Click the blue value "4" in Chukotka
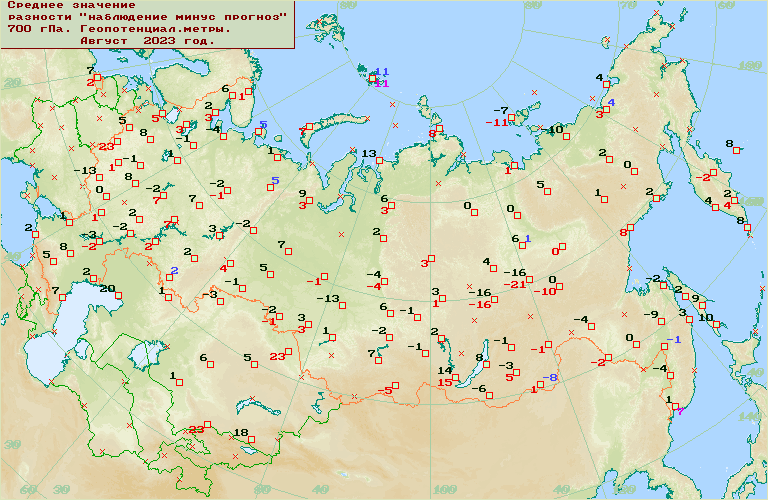This screenshot has height=500, width=768. (x=611, y=103)
